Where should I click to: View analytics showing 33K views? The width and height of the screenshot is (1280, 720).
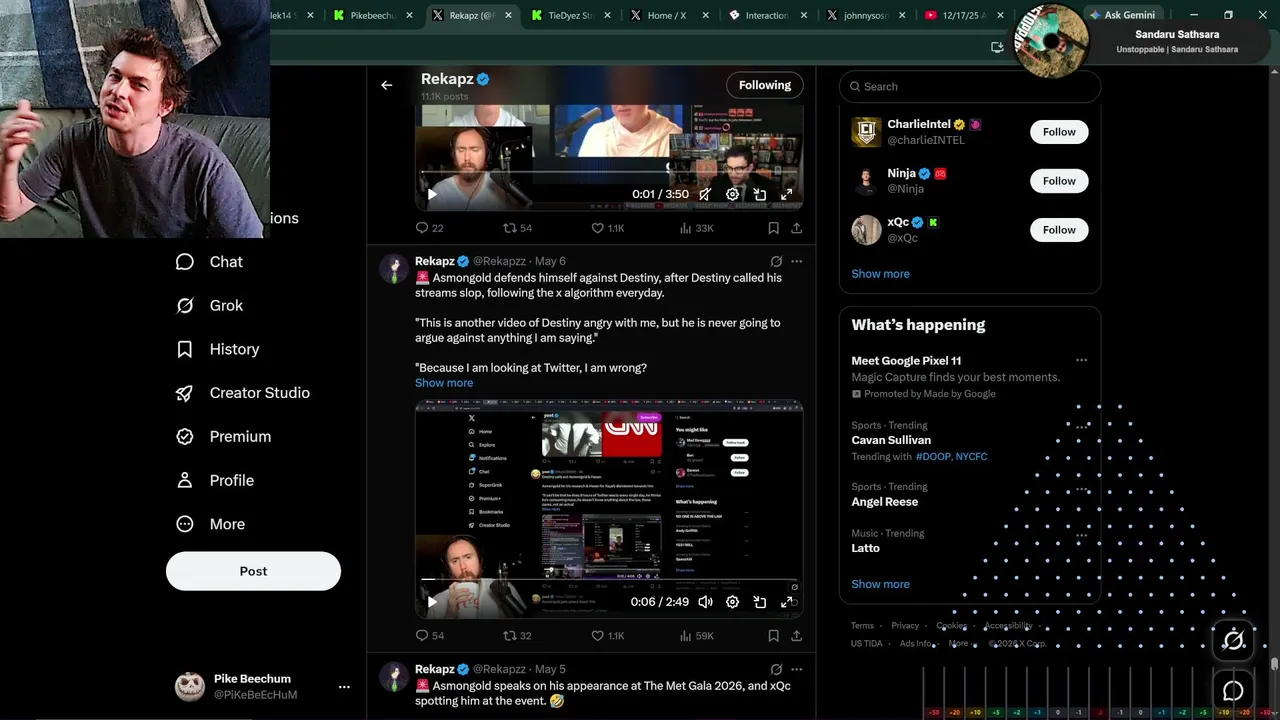[x=696, y=228]
